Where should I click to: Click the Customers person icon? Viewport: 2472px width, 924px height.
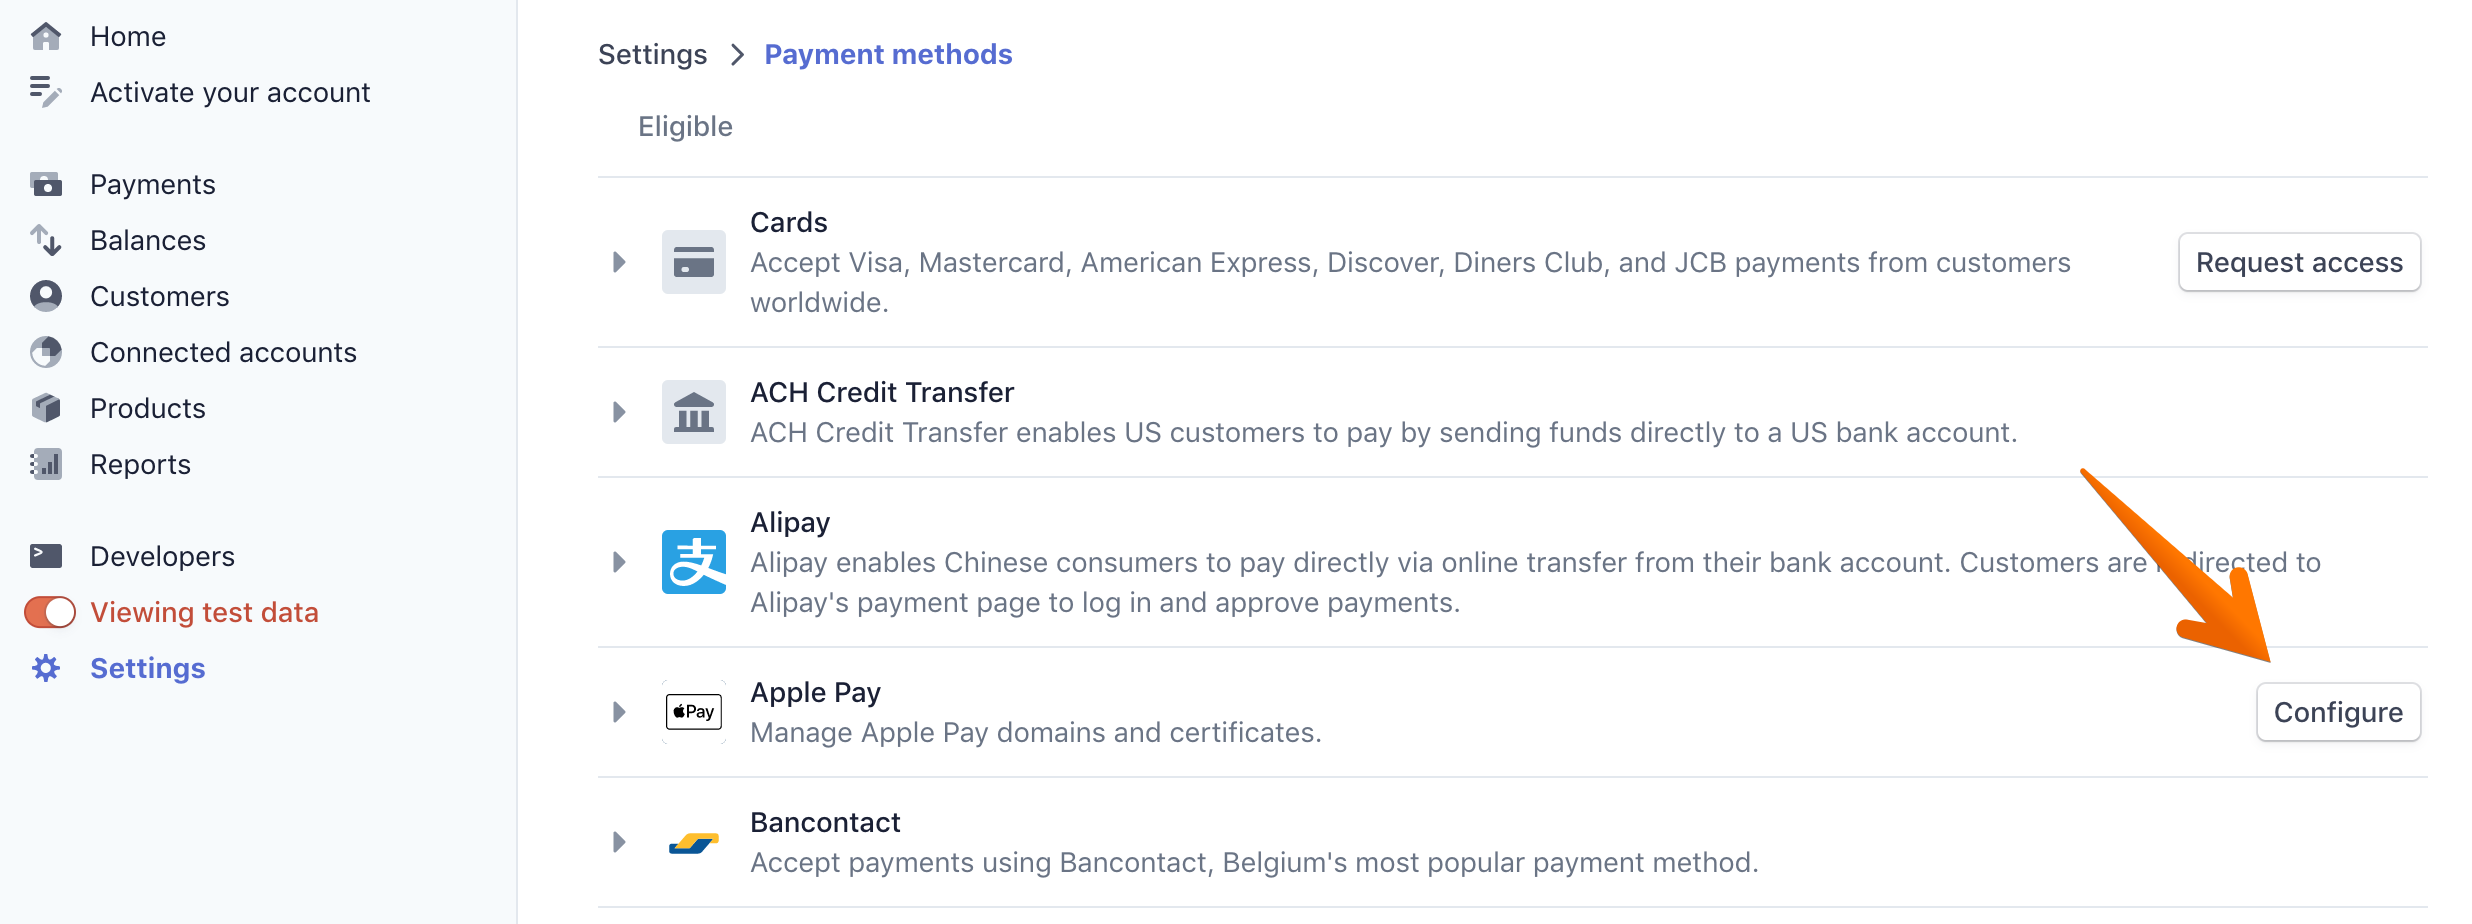(46, 296)
